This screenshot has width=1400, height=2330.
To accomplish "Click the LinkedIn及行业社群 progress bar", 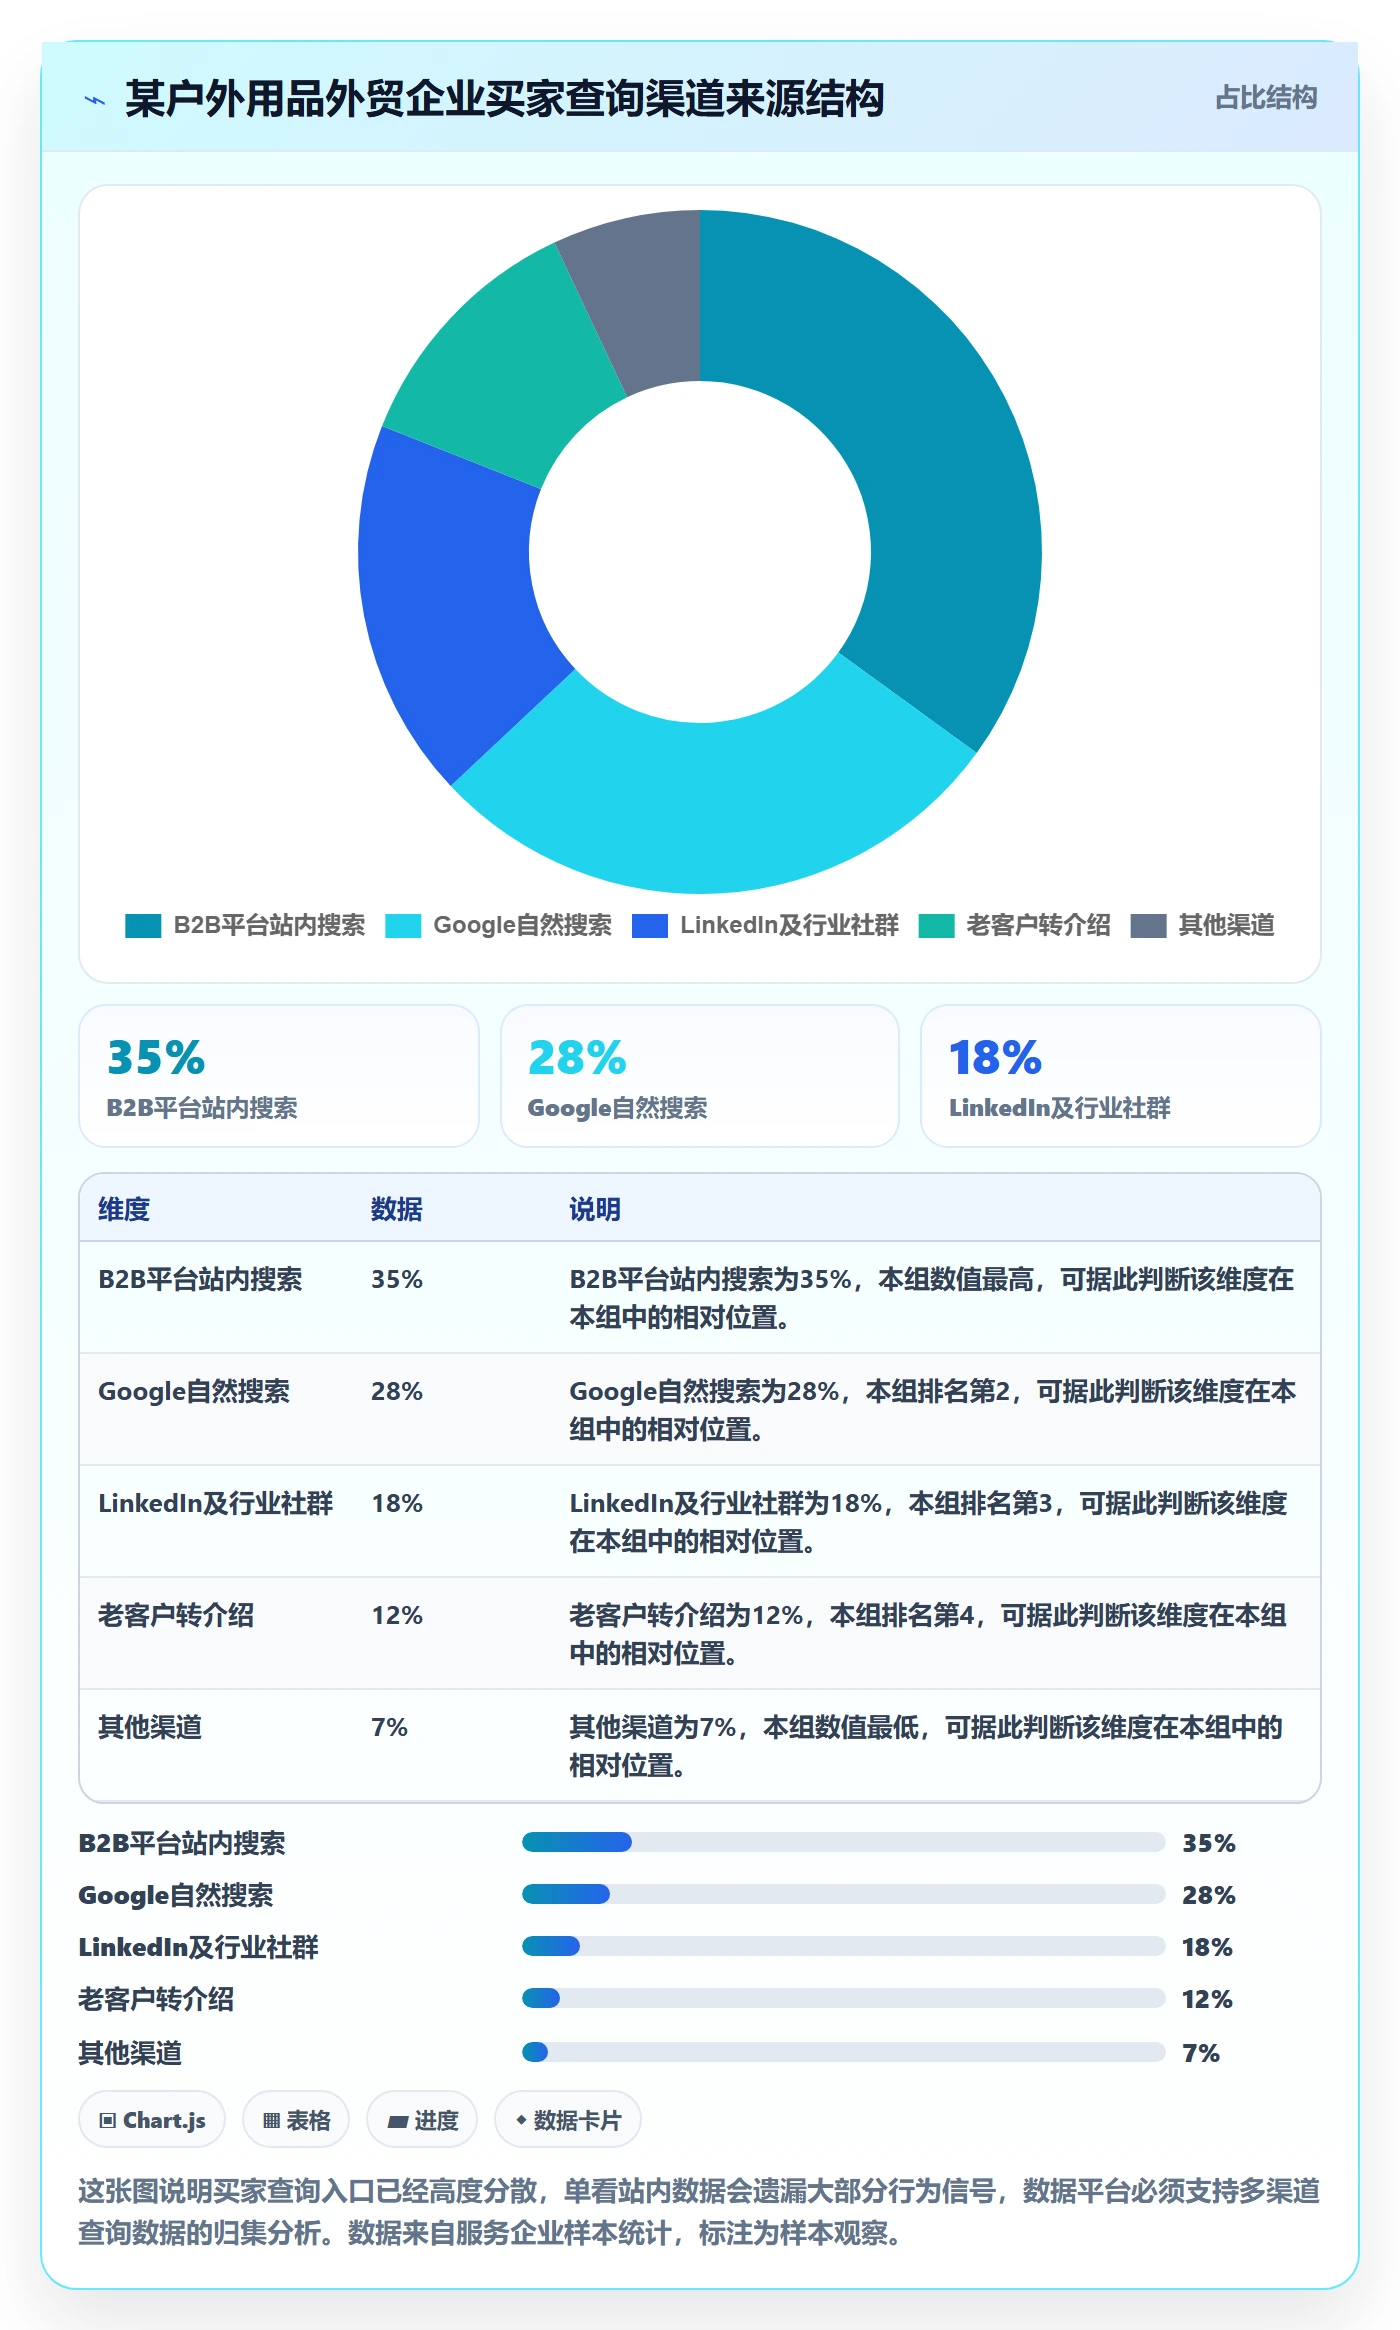I will [x=844, y=1946].
